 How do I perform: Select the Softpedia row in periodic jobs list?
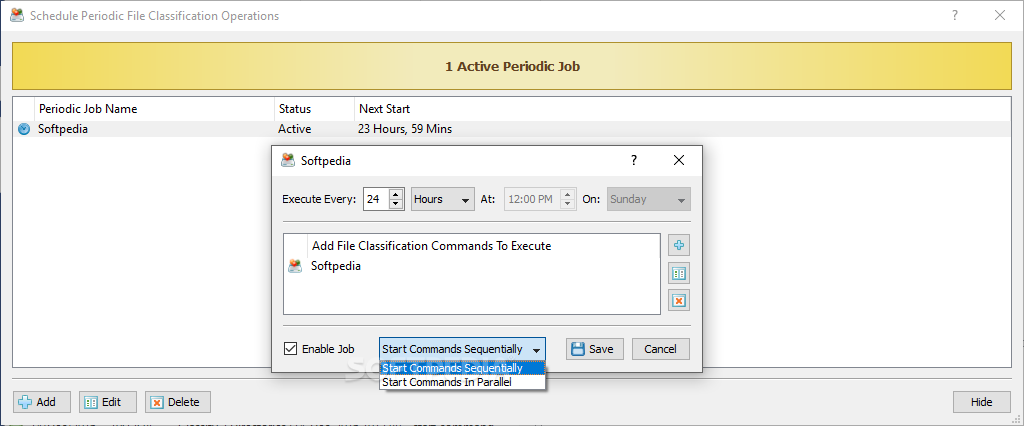(512, 129)
